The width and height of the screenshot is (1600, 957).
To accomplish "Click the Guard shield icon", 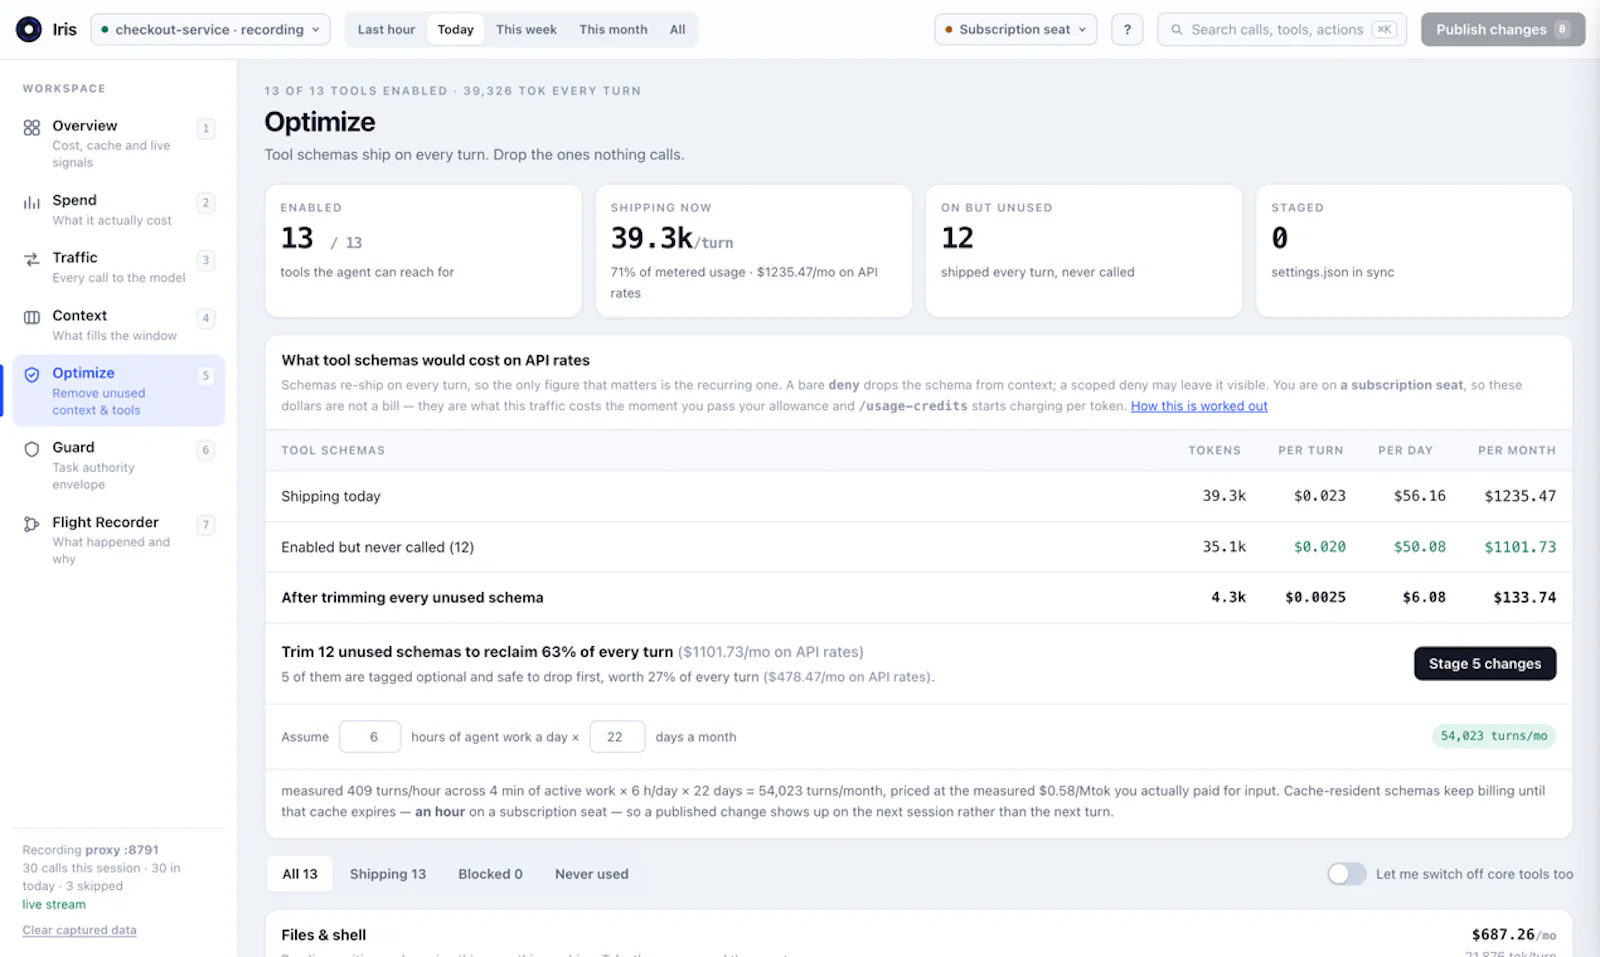I will (x=32, y=450).
